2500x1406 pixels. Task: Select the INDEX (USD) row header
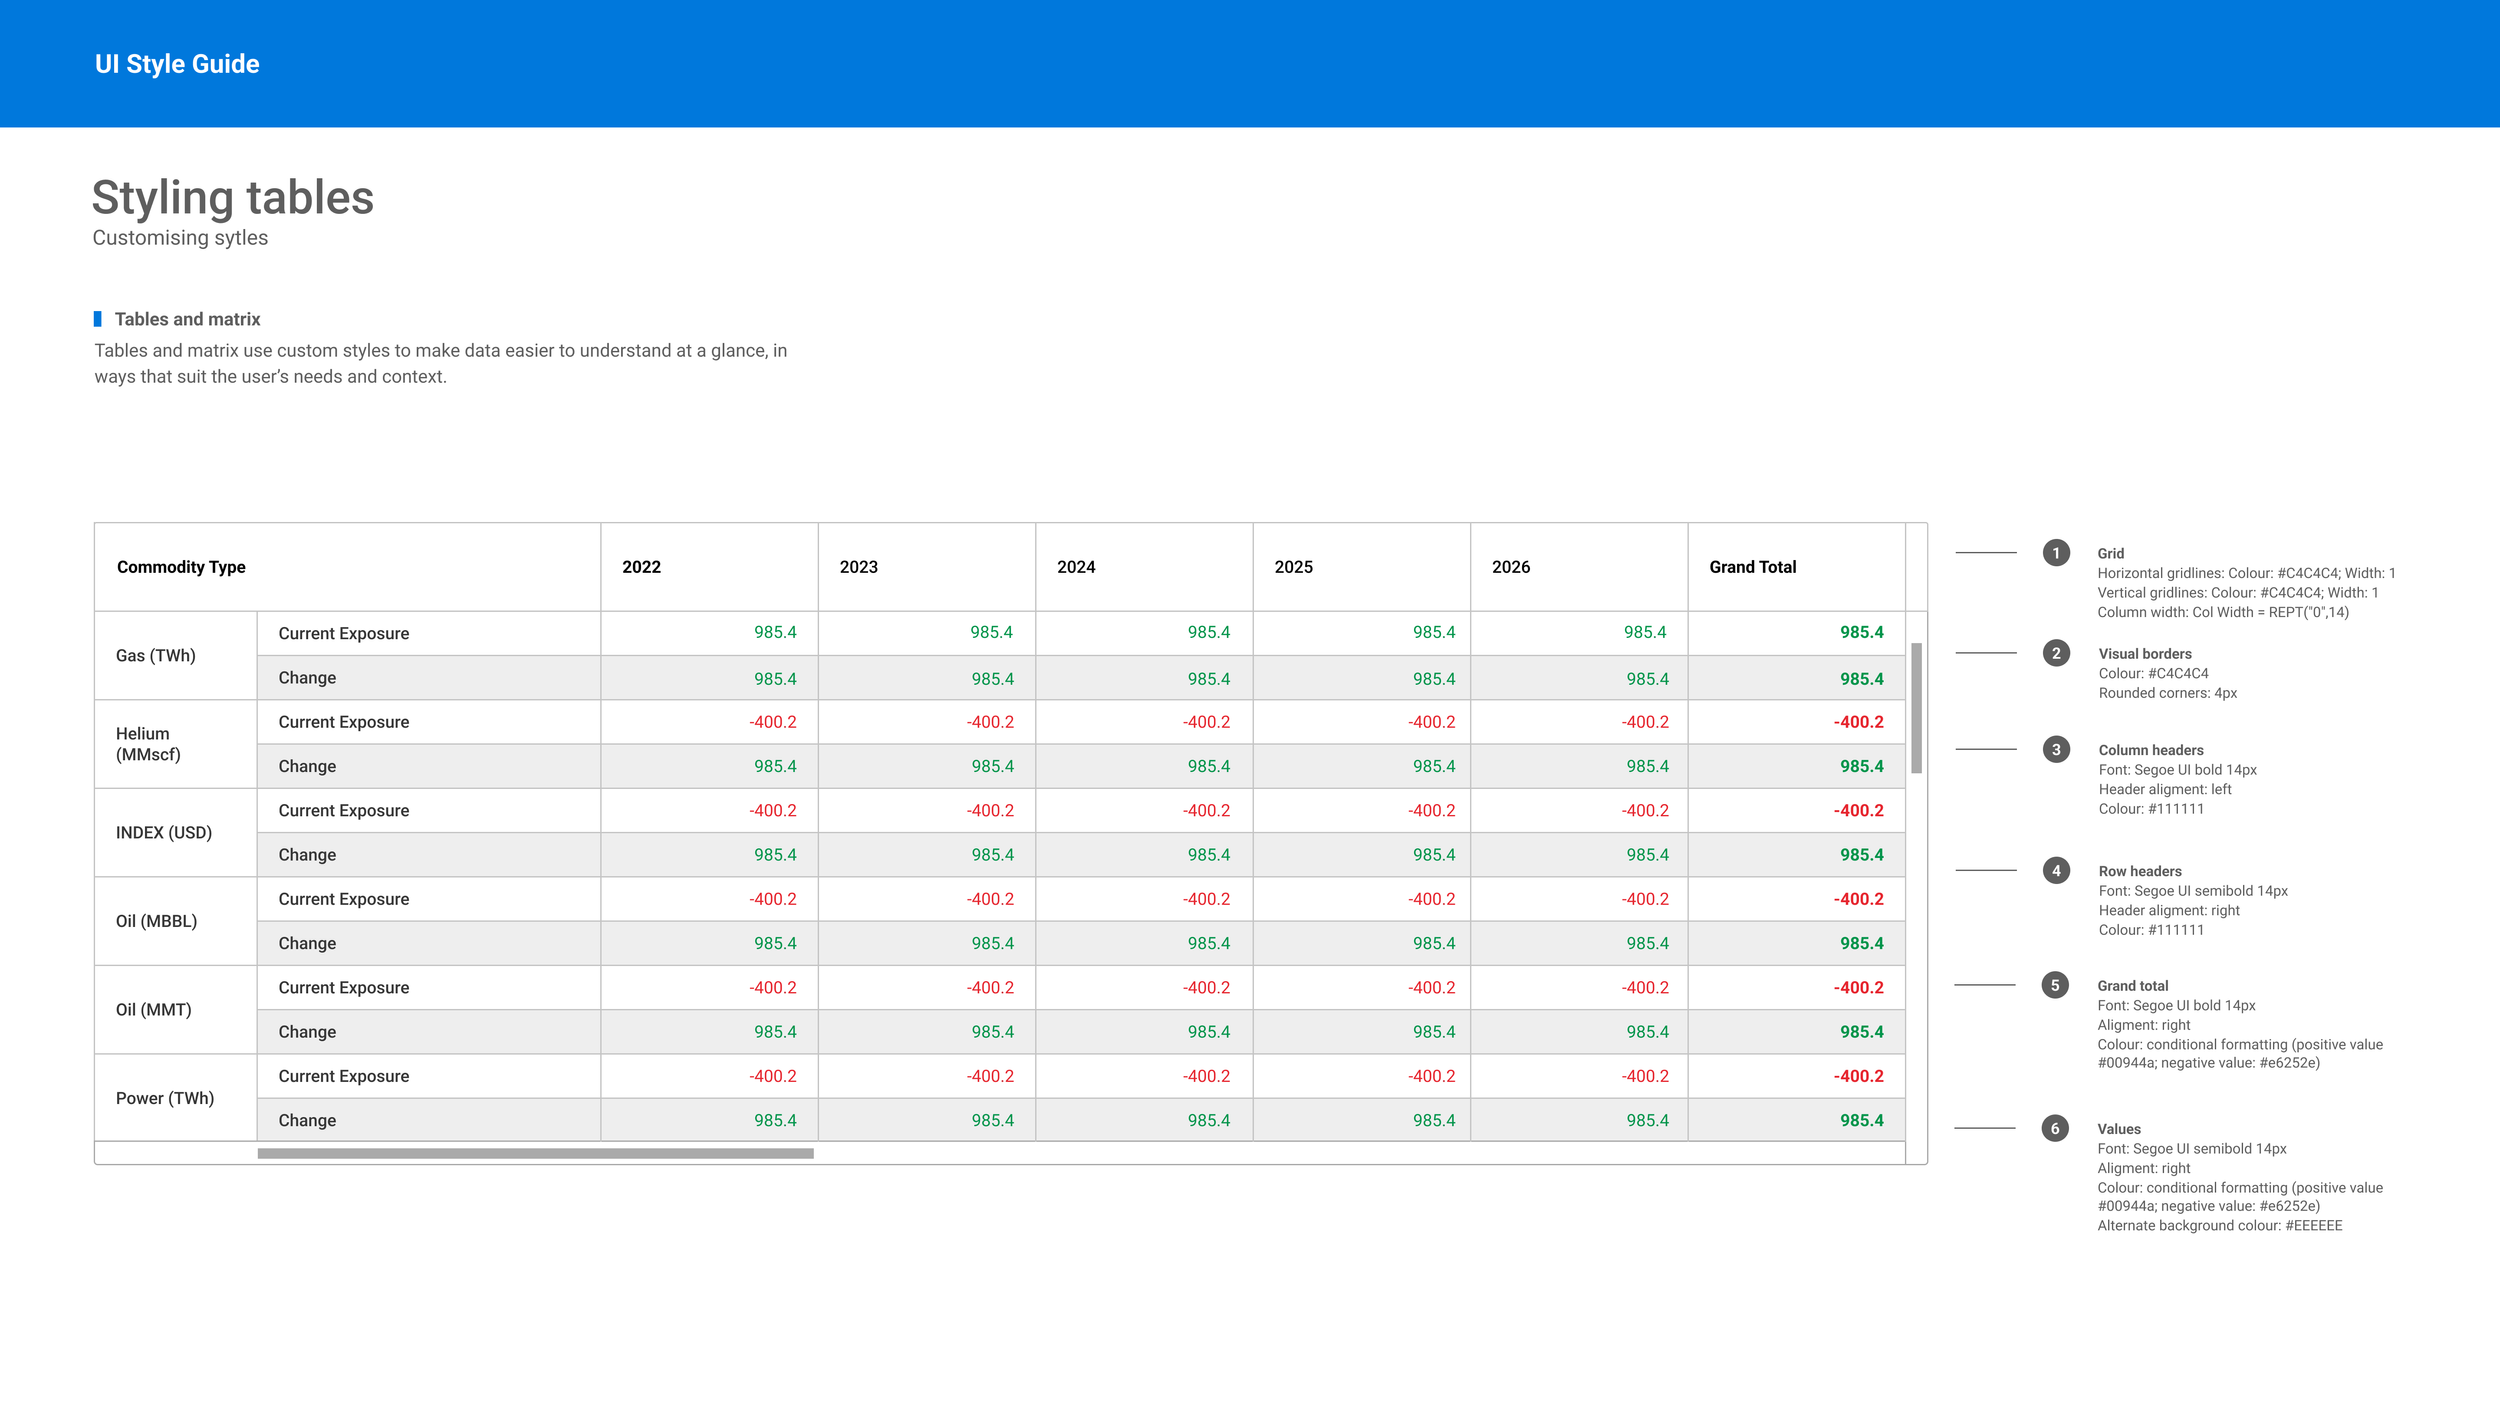[x=164, y=833]
